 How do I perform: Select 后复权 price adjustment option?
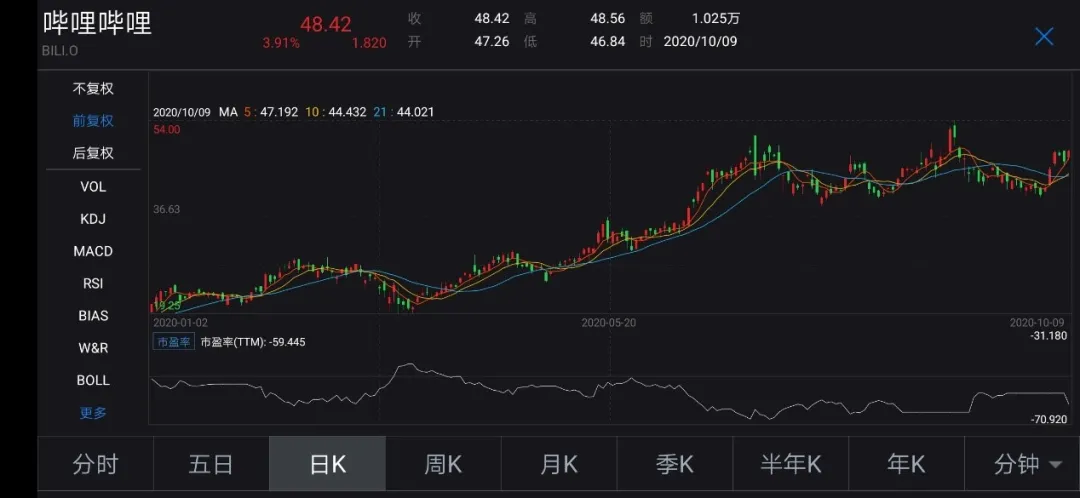coord(93,154)
